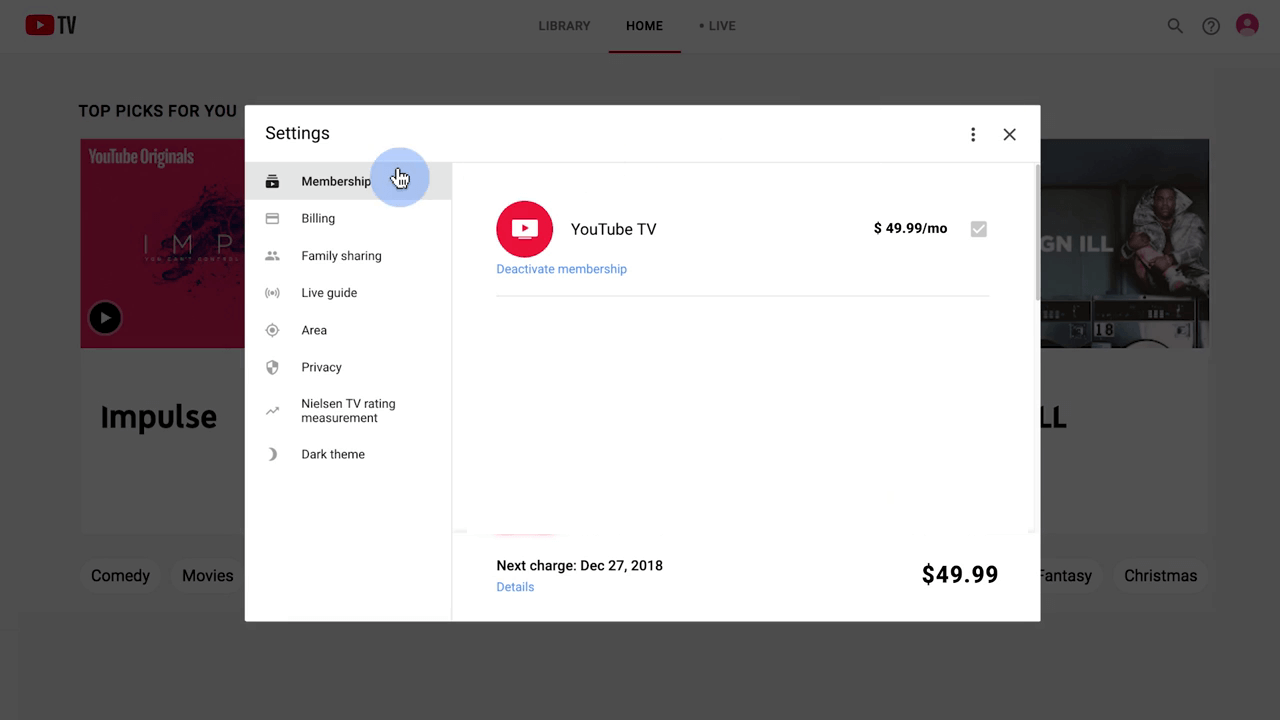Select the Christmas category chip
Image resolution: width=1280 pixels, height=720 pixels.
pyautogui.click(x=1160, y=576)
